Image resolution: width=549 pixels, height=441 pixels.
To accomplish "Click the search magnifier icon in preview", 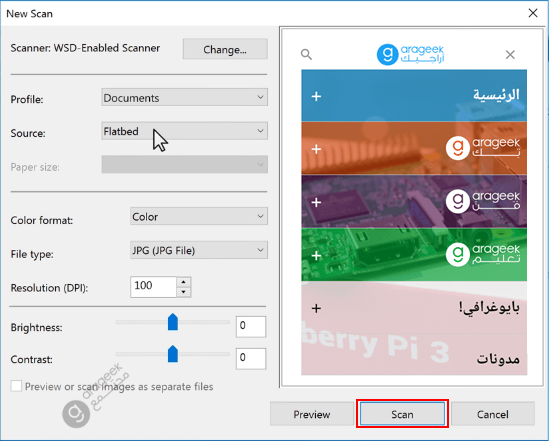I will point(306,55).
